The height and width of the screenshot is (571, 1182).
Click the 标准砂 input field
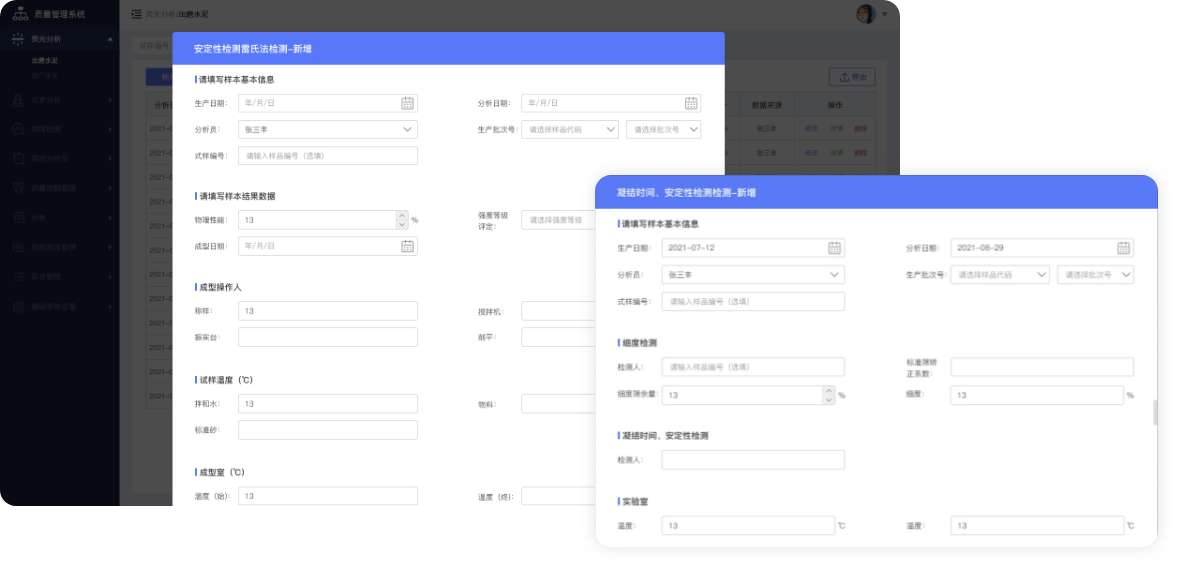pos(328,430)
